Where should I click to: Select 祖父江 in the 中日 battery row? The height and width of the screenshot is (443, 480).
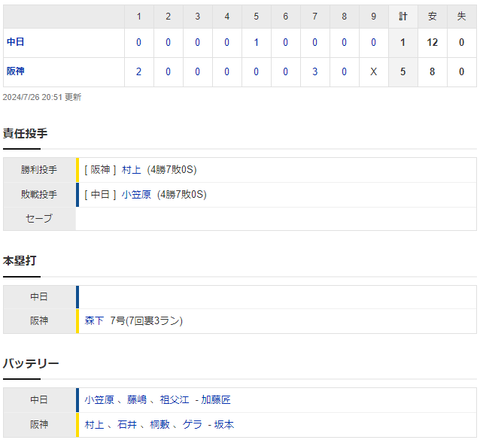pos(174,400)
